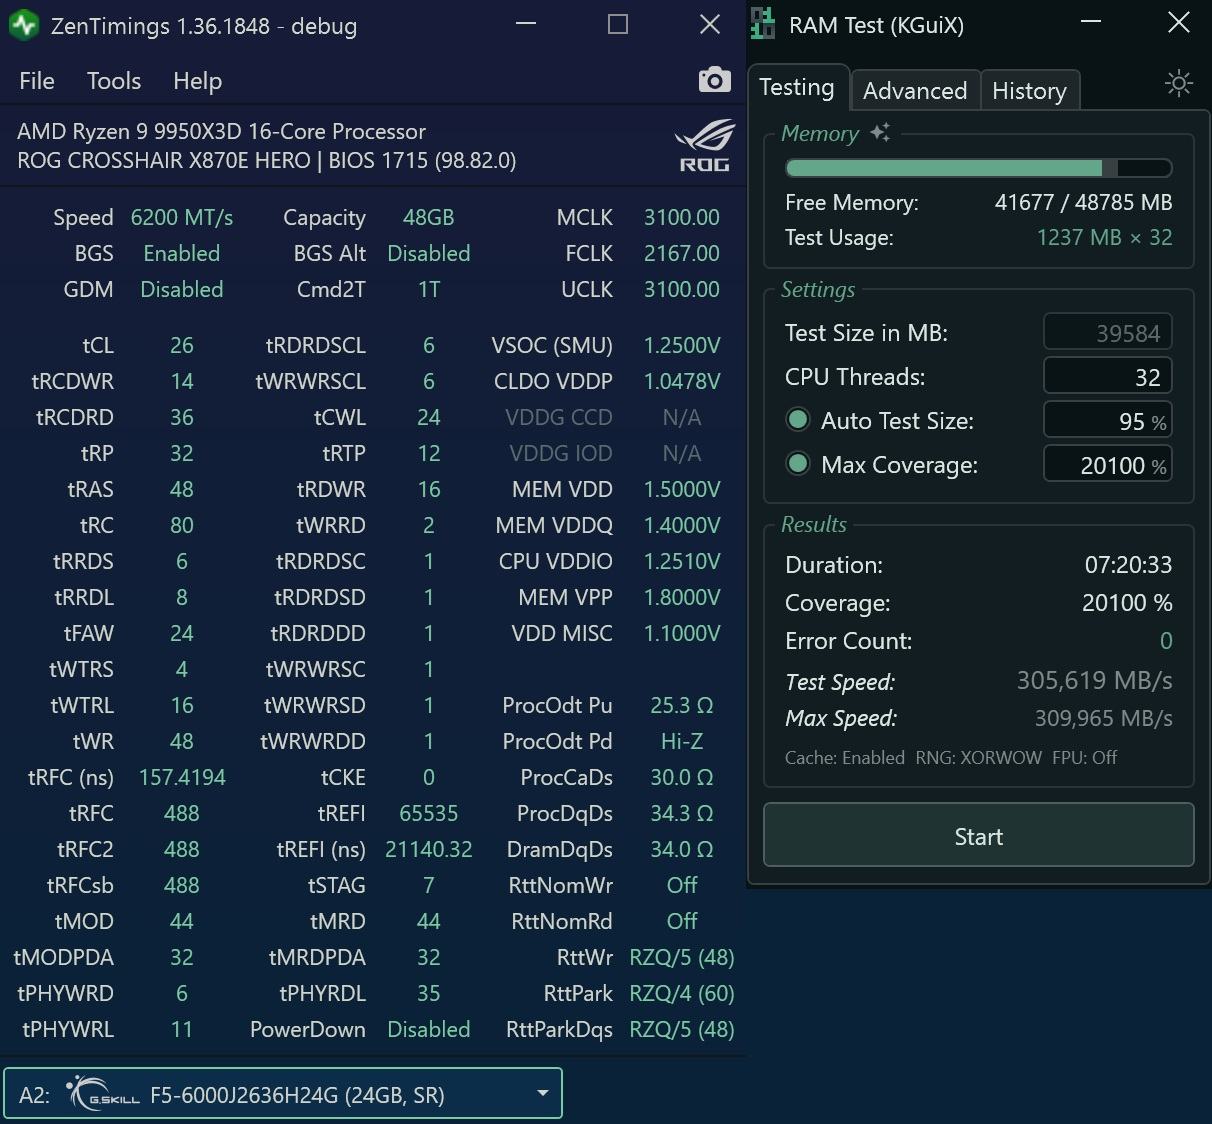
Task: Click the AMD Ryzen 9 9950X3D processor name
Action: tap(221, 131)
